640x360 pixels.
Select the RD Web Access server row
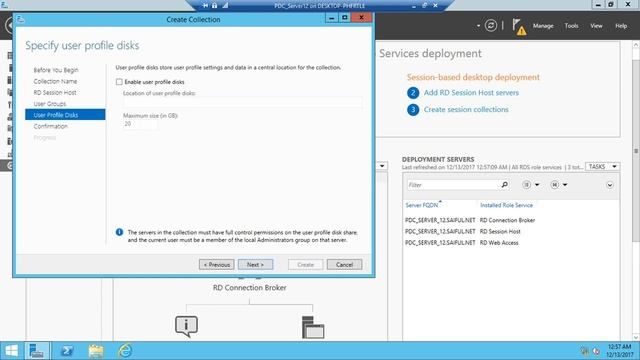pos(511,242)
